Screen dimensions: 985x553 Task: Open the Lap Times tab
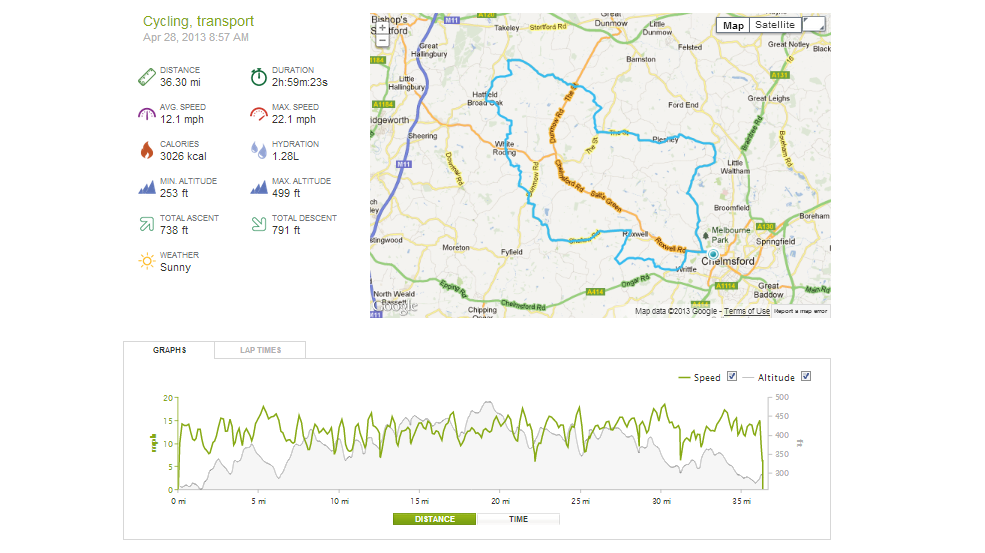coord(260,350)
